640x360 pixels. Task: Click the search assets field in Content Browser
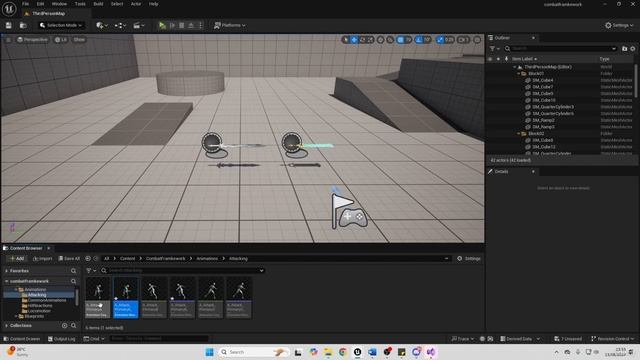point(182,270)
